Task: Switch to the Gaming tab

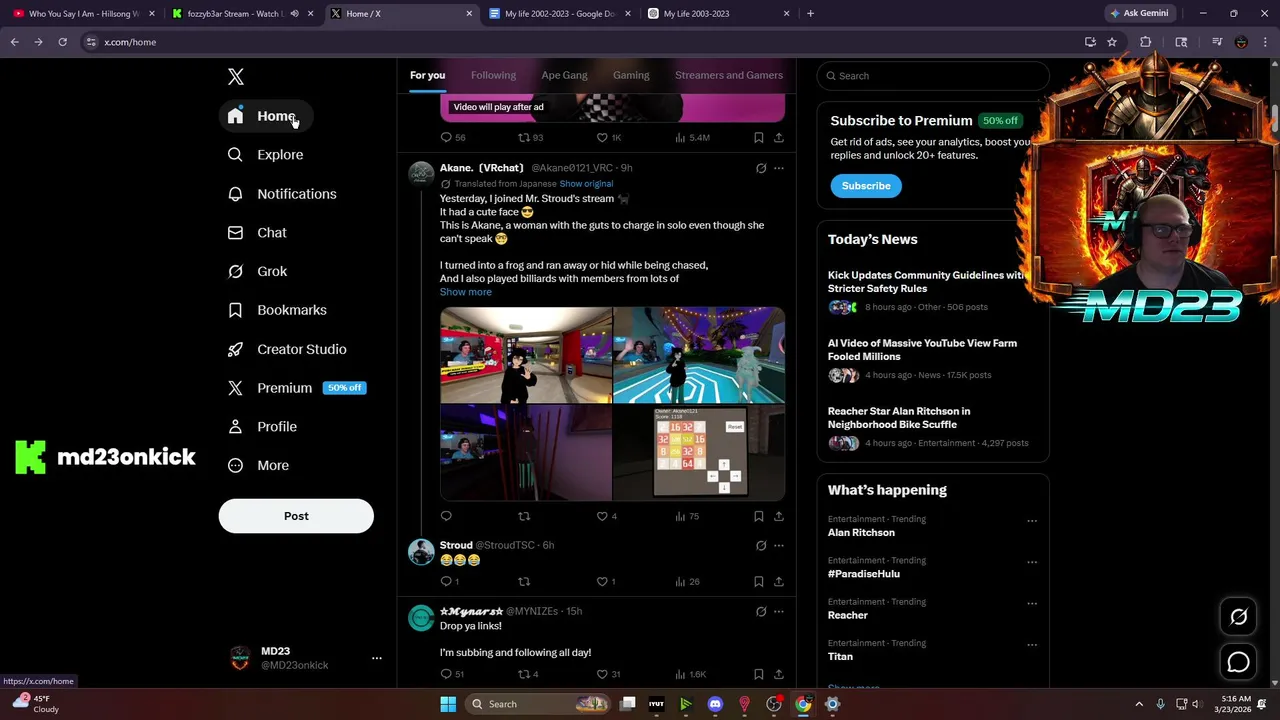Action: (x=631, y=75)
